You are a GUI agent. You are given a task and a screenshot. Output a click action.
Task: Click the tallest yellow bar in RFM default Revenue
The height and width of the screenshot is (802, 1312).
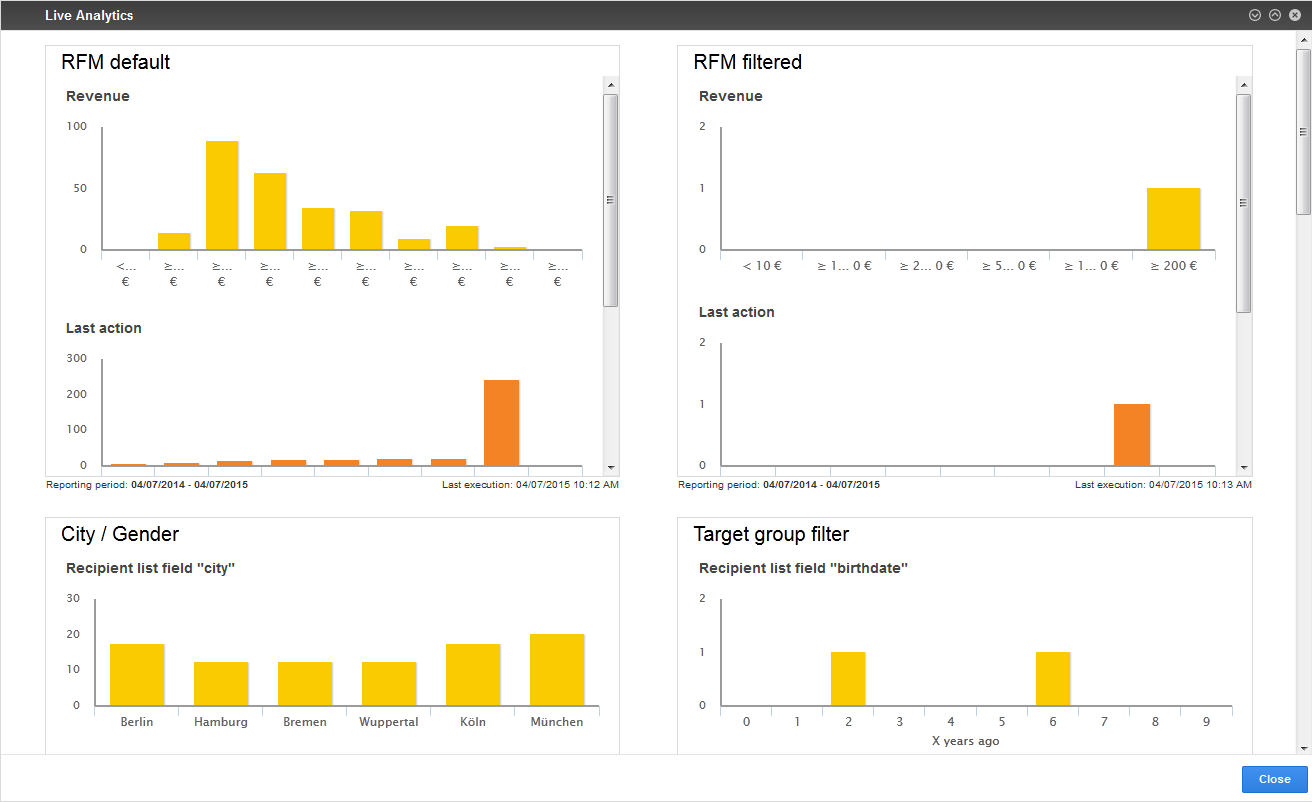coord(222,195)
